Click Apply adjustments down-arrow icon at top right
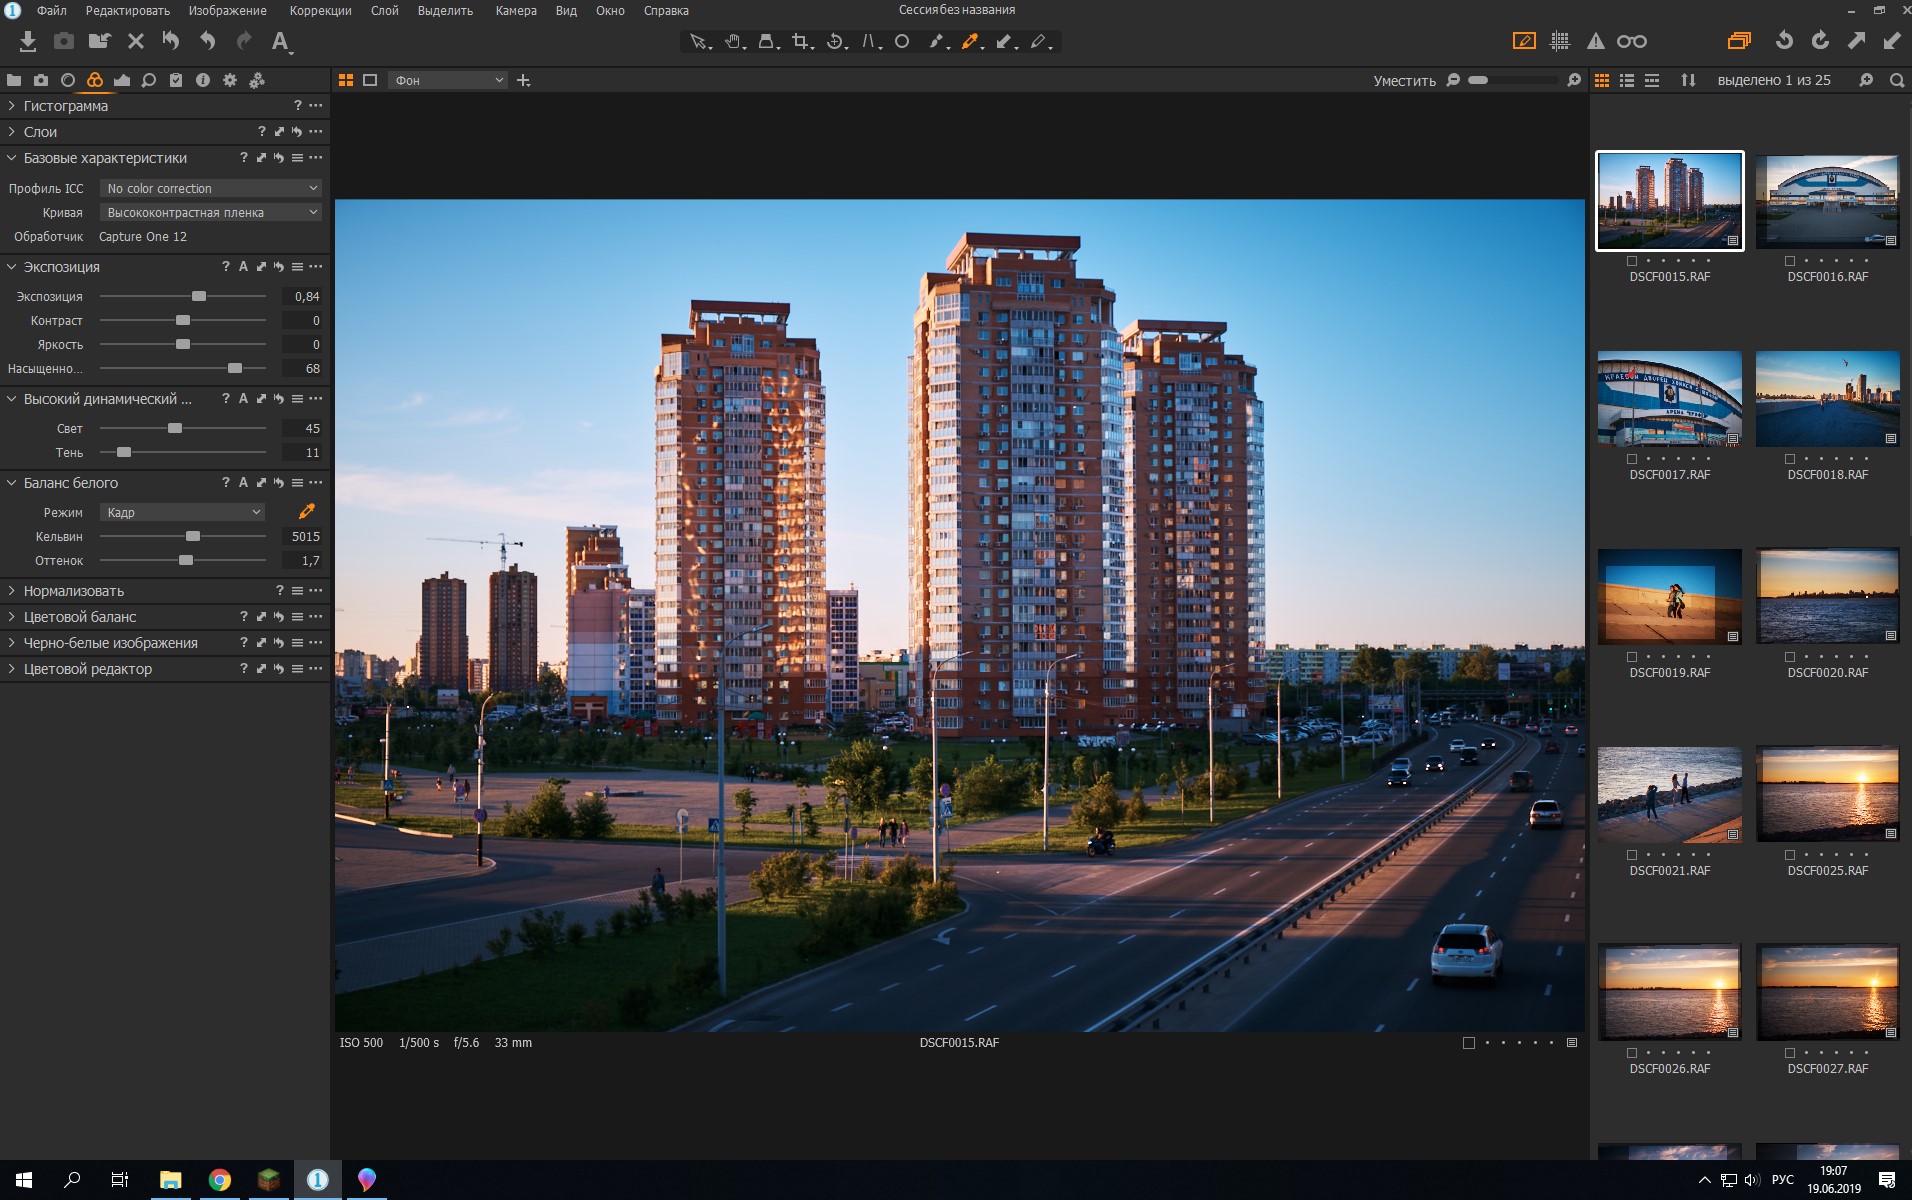1912x1200 pixels. click(x=1892, y=41)
